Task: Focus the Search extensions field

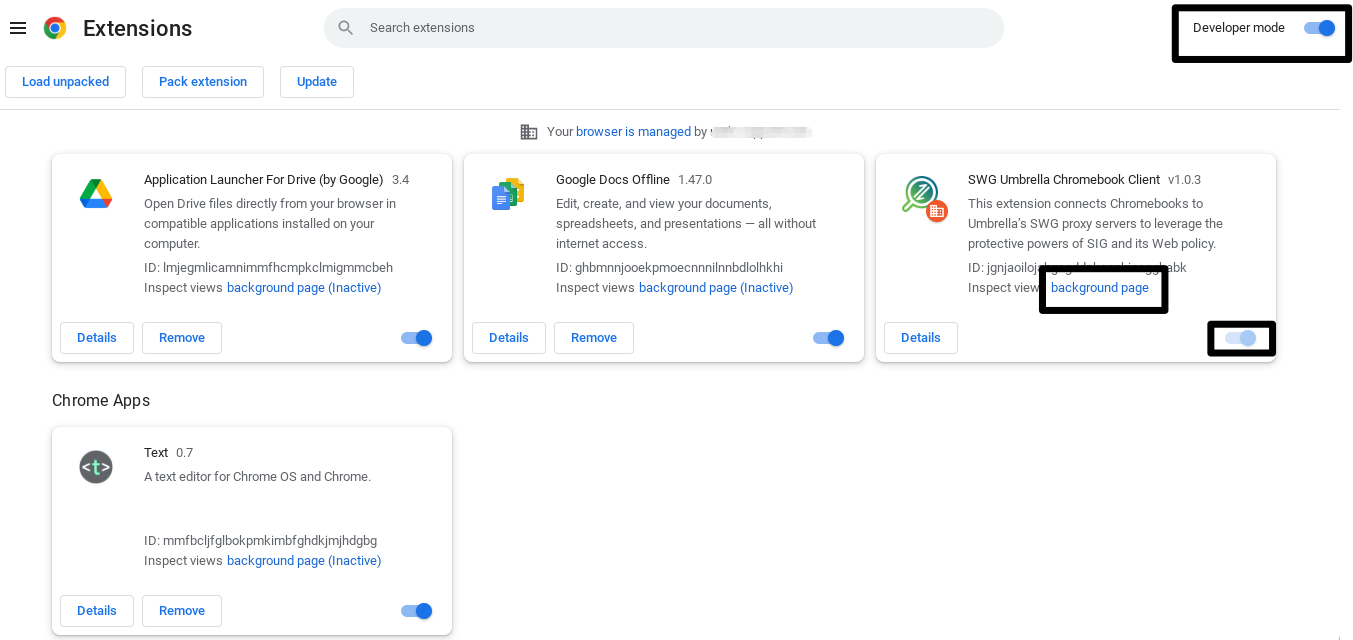Action: 664,28
